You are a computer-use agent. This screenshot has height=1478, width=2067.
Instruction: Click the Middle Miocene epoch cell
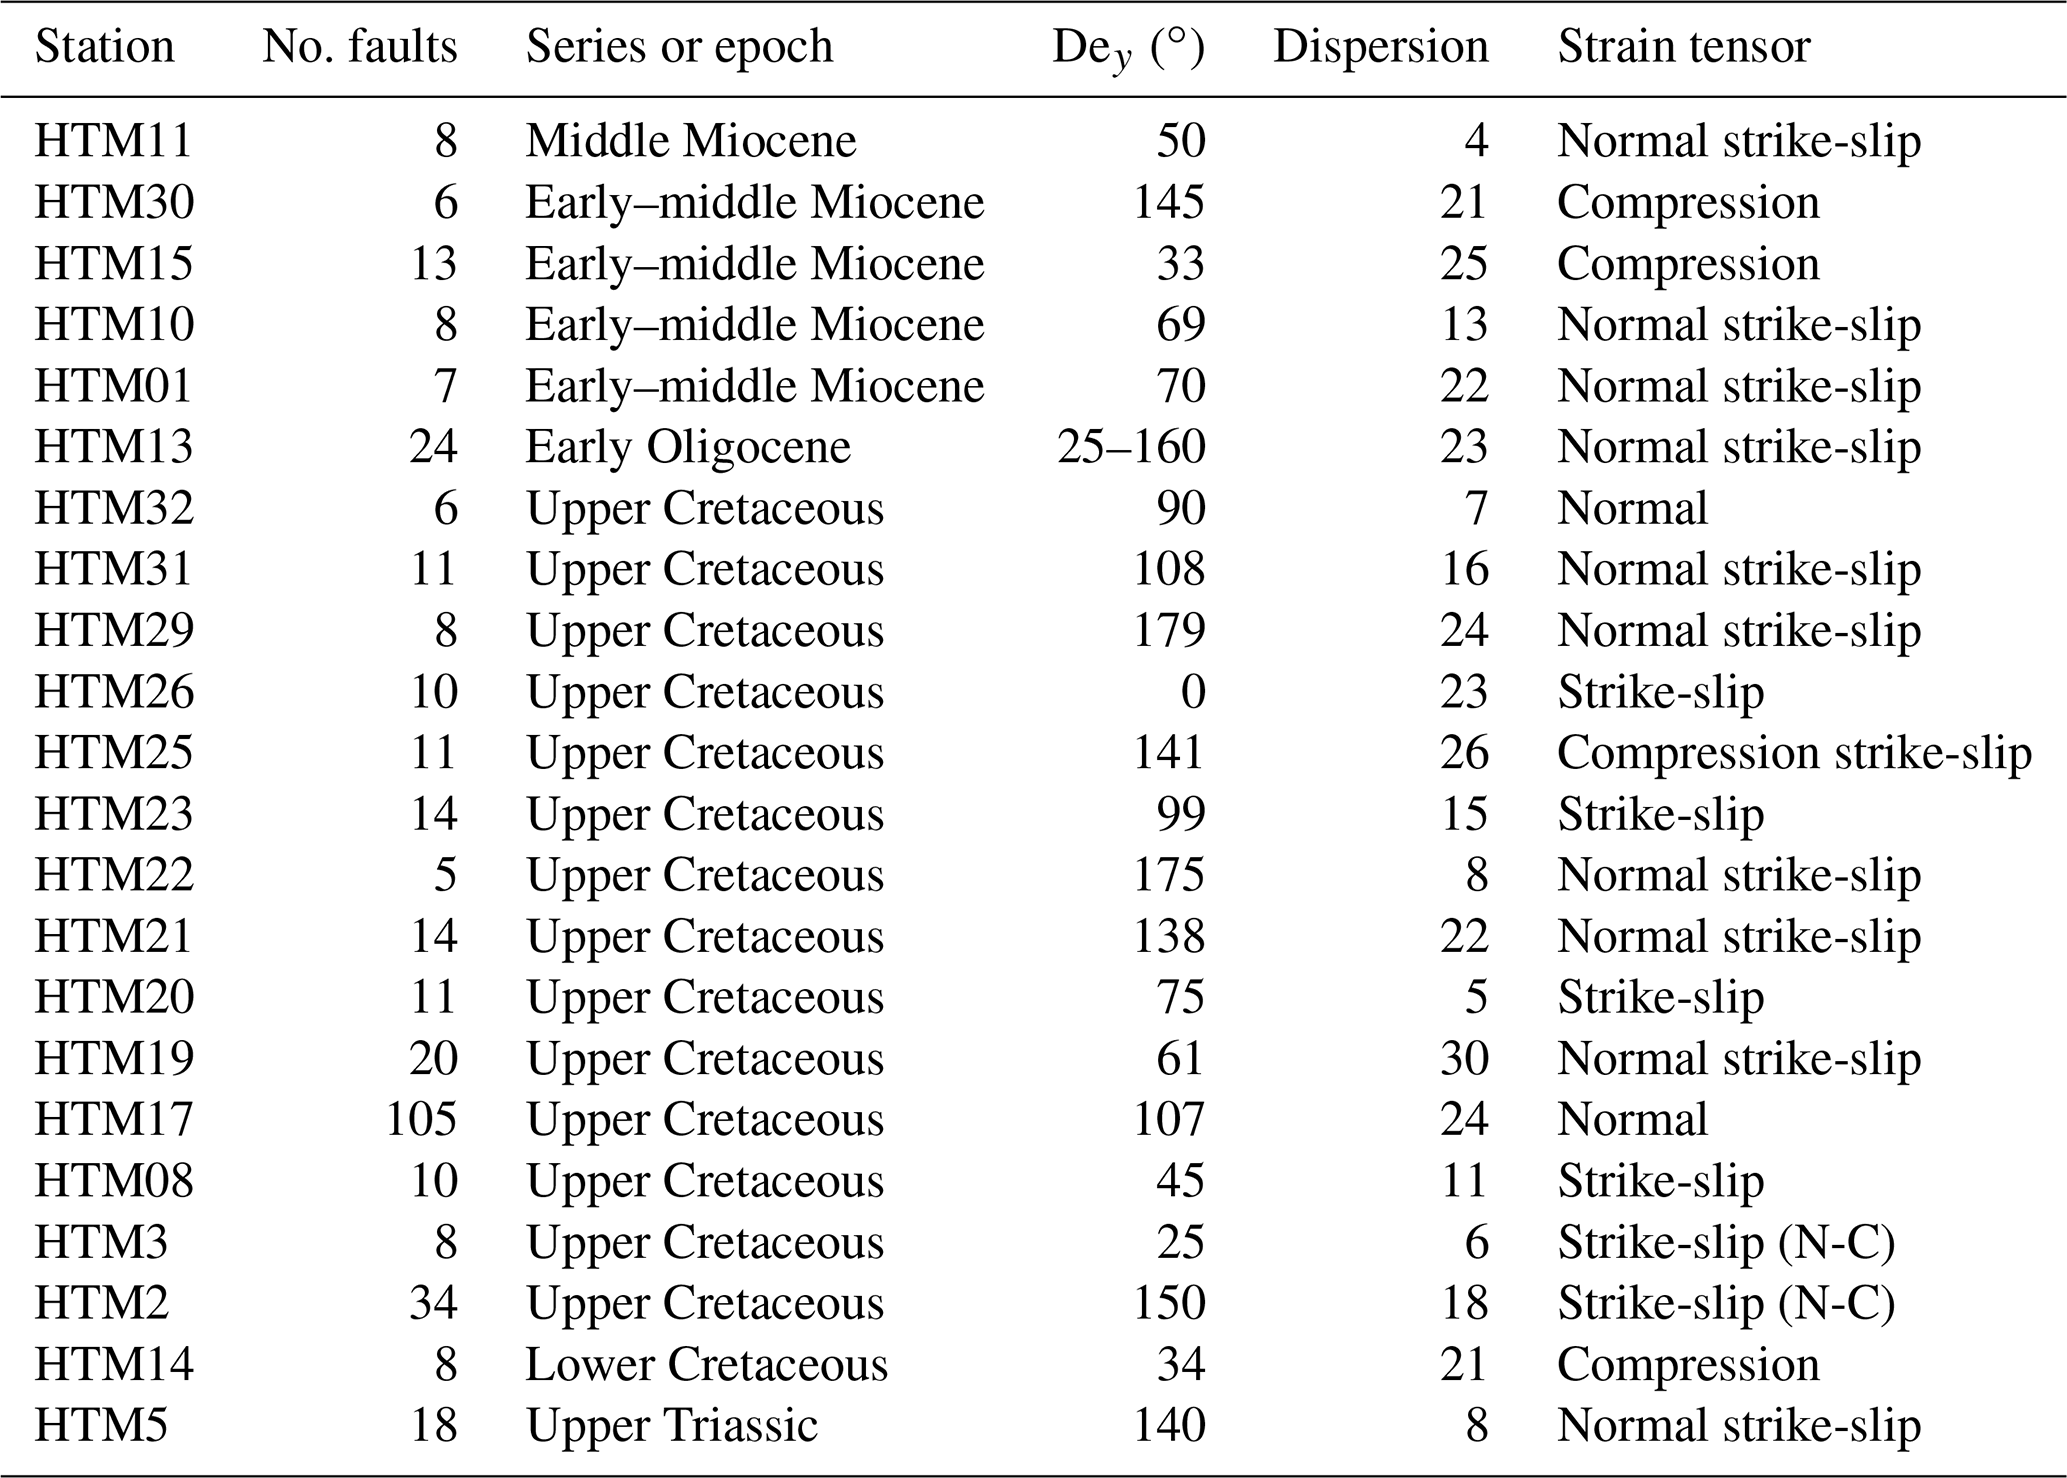(691, 141)
